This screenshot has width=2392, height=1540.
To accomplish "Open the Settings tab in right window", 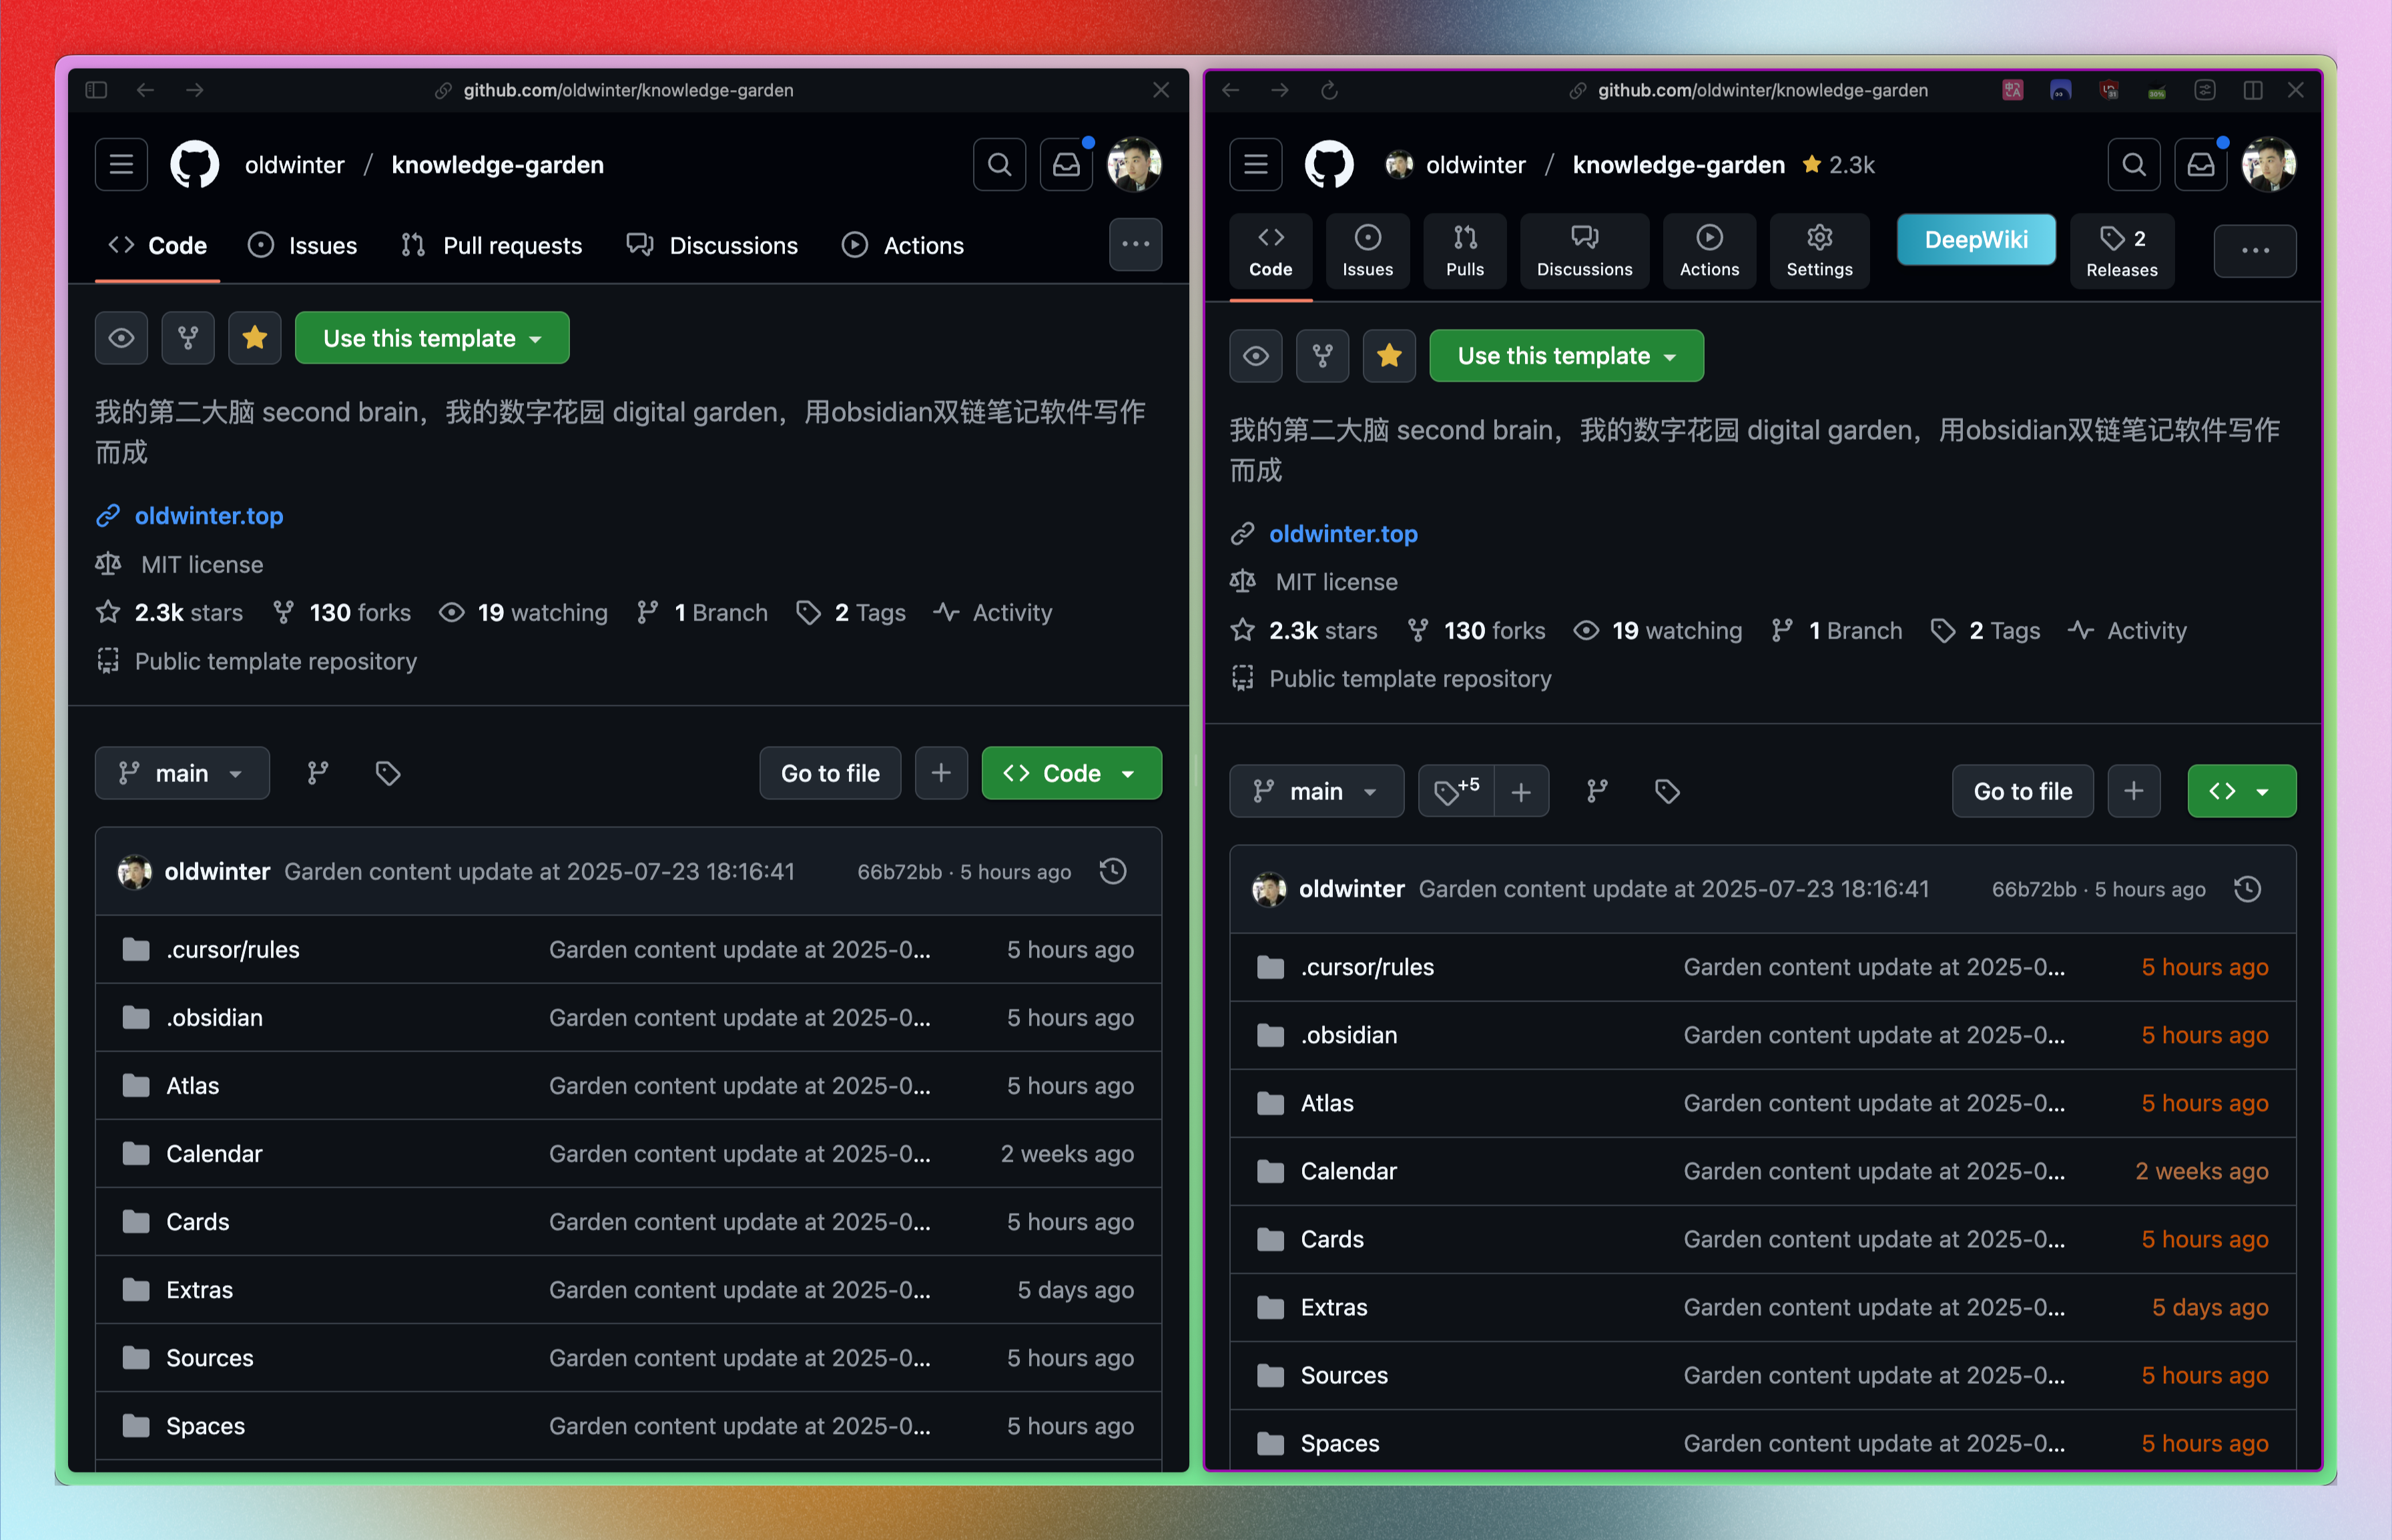I will [1819, 251].
